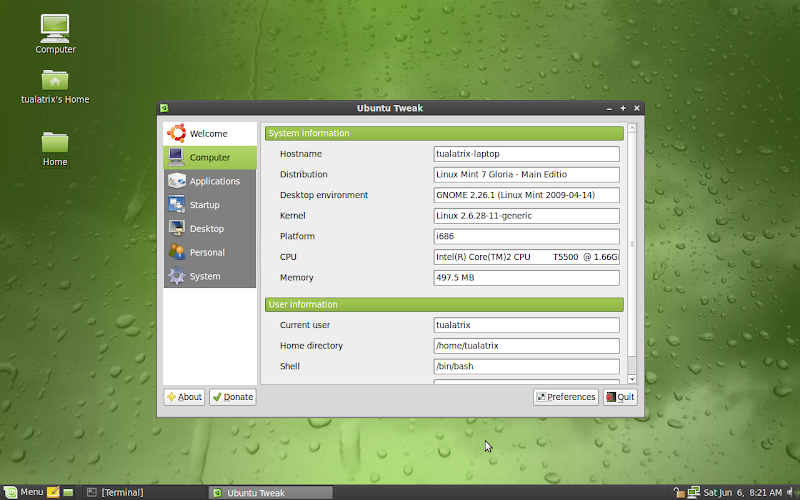Open the Computer desktop icon
This screenshot has height=500, width=800.
point(55,33)
